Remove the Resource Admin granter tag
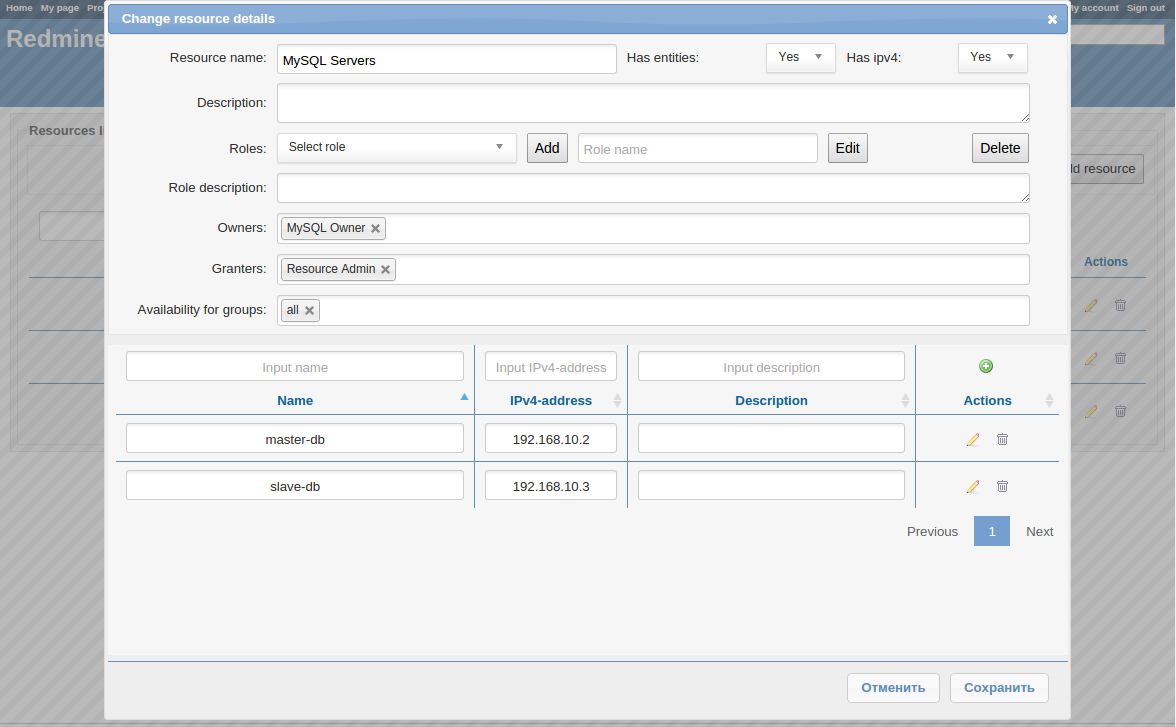The width and height of the screenshot is (1176, 727). pyautogui.click(x=386, y=269)
